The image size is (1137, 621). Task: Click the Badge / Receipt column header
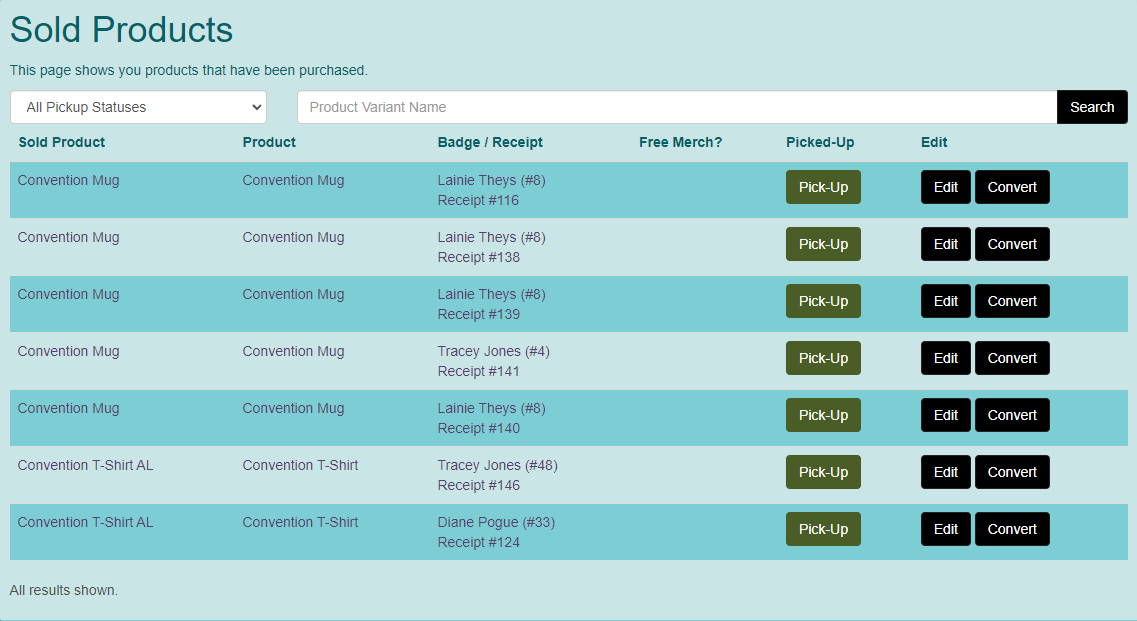pyautogui.click(x=490, y=142)
